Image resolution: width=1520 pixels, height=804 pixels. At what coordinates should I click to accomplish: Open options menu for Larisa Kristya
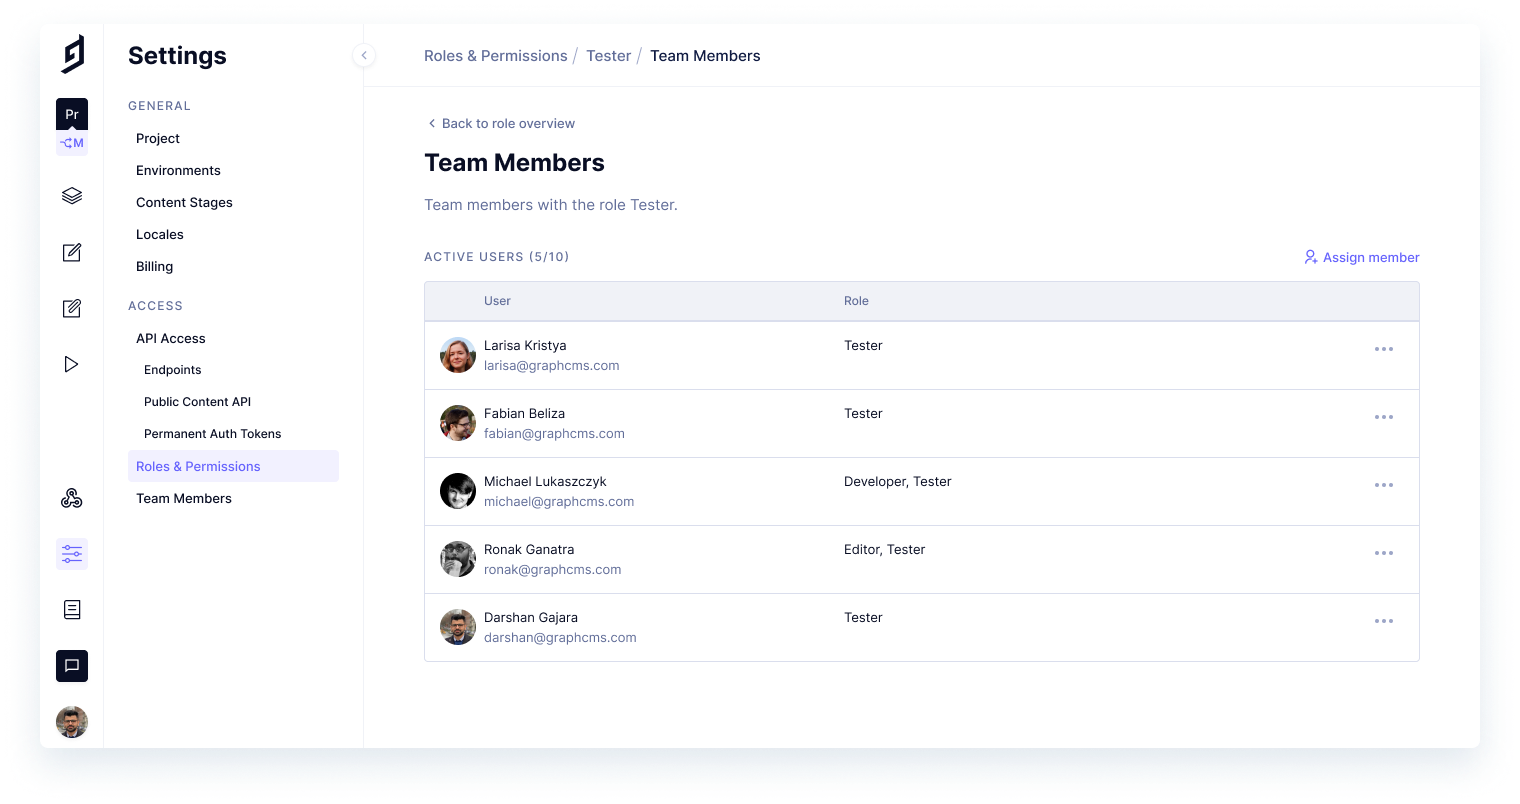click(x=1384, y=349)
